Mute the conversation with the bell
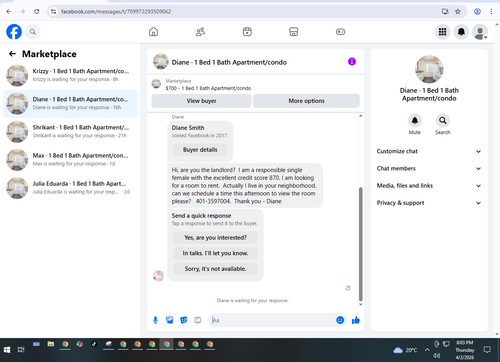The image size is (500, 362). pos(415,120)
